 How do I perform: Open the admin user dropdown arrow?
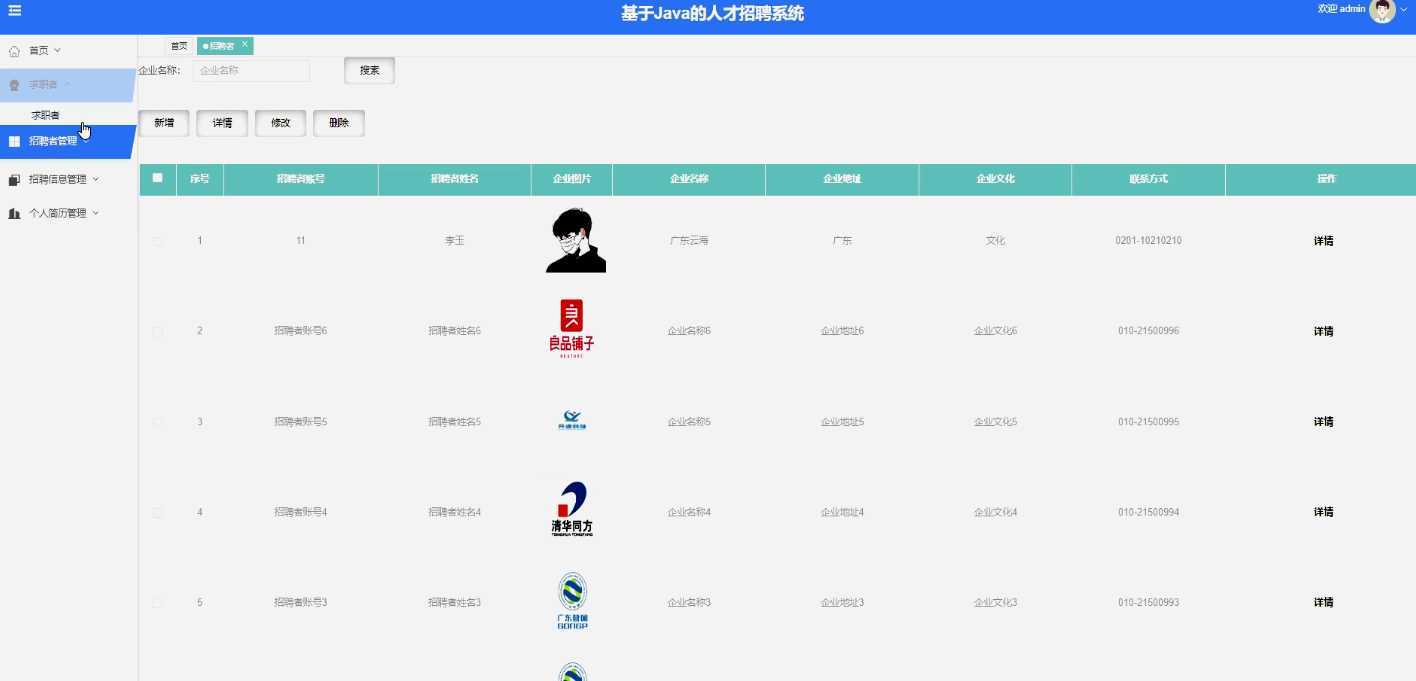coord(1404,9)
